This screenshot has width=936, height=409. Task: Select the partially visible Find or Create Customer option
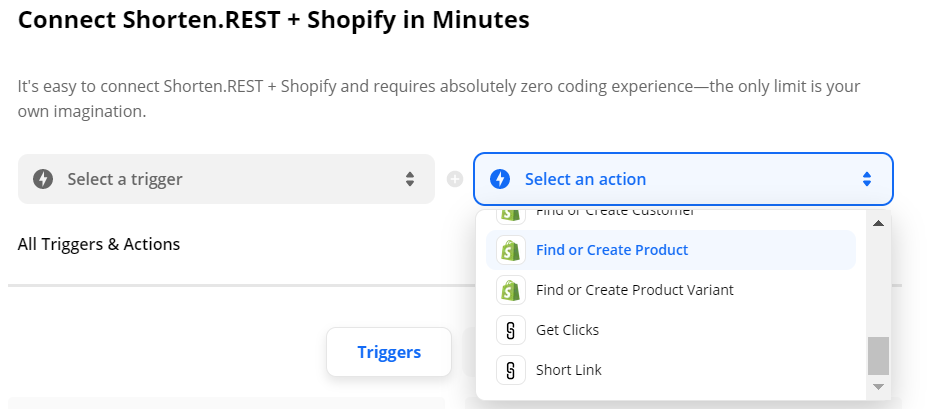(671, 215)
